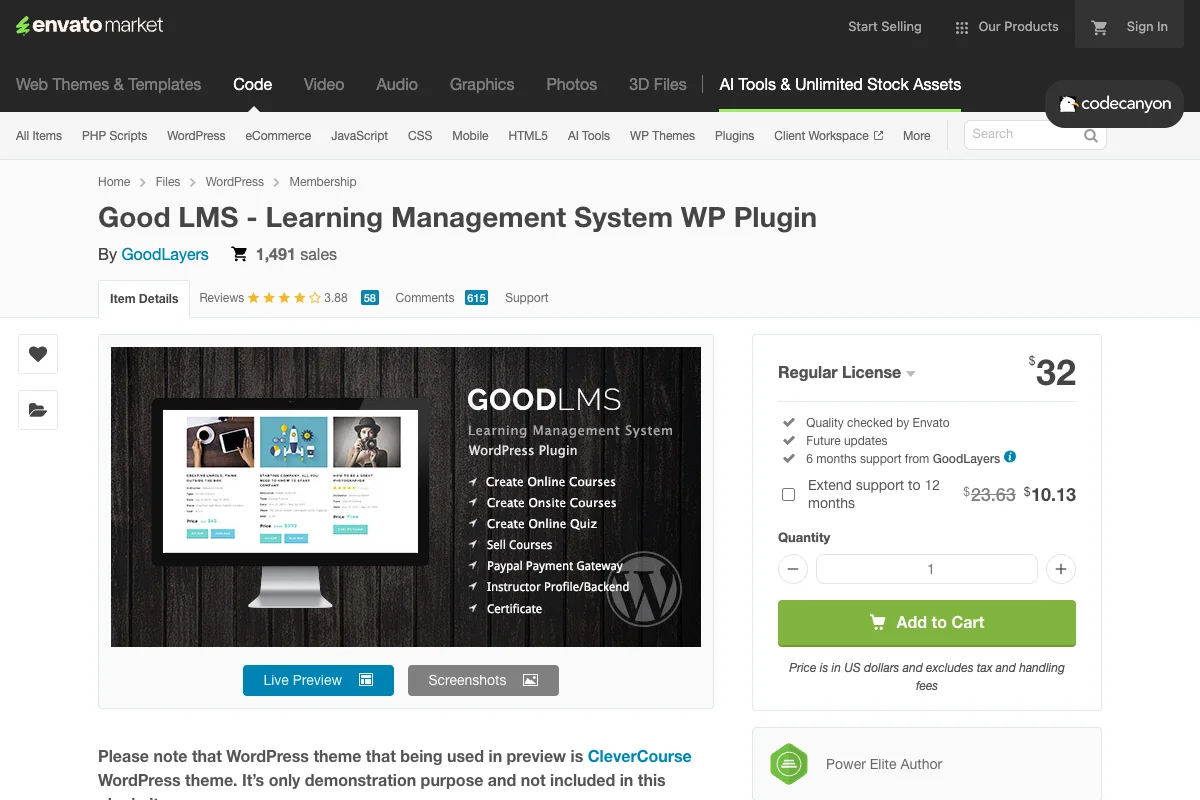Click WordPress breadcrumb link
This screenshot has width=1200, height=800.
point(235,182)
